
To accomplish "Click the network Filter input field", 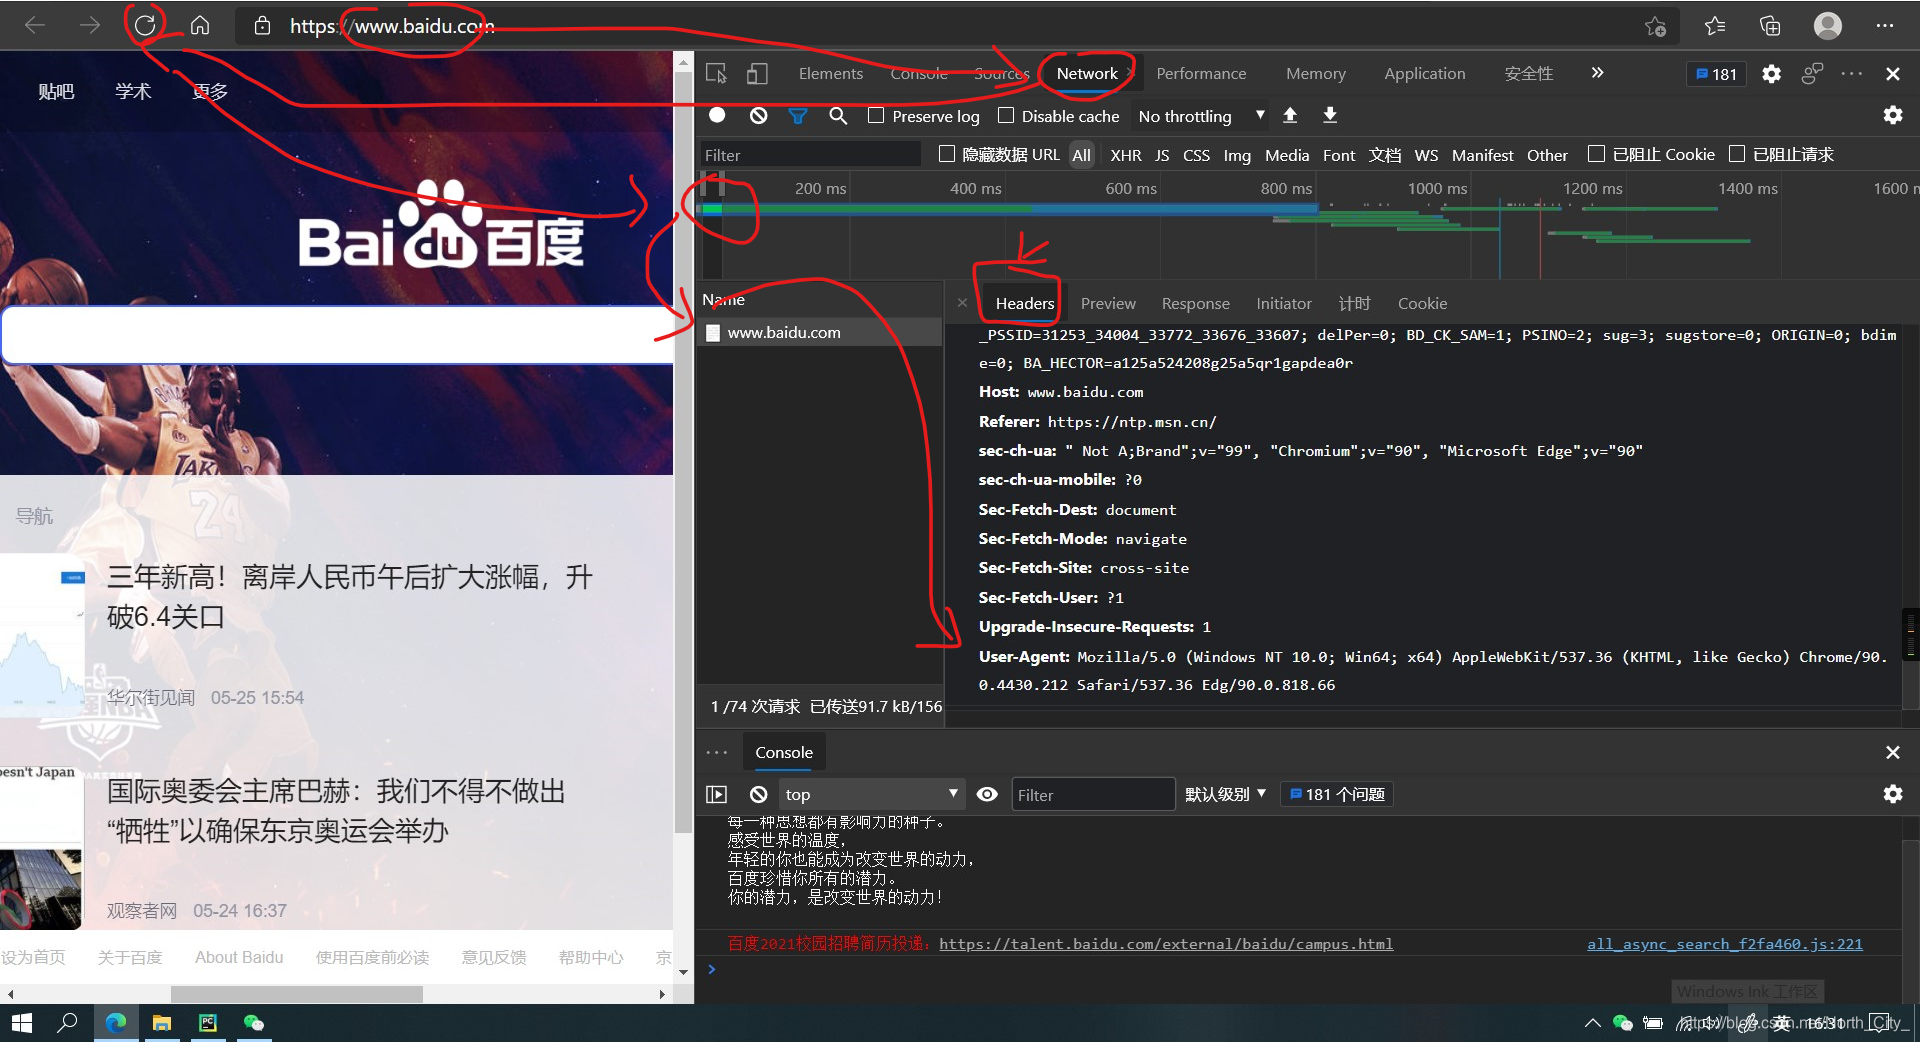I will 810,155.
